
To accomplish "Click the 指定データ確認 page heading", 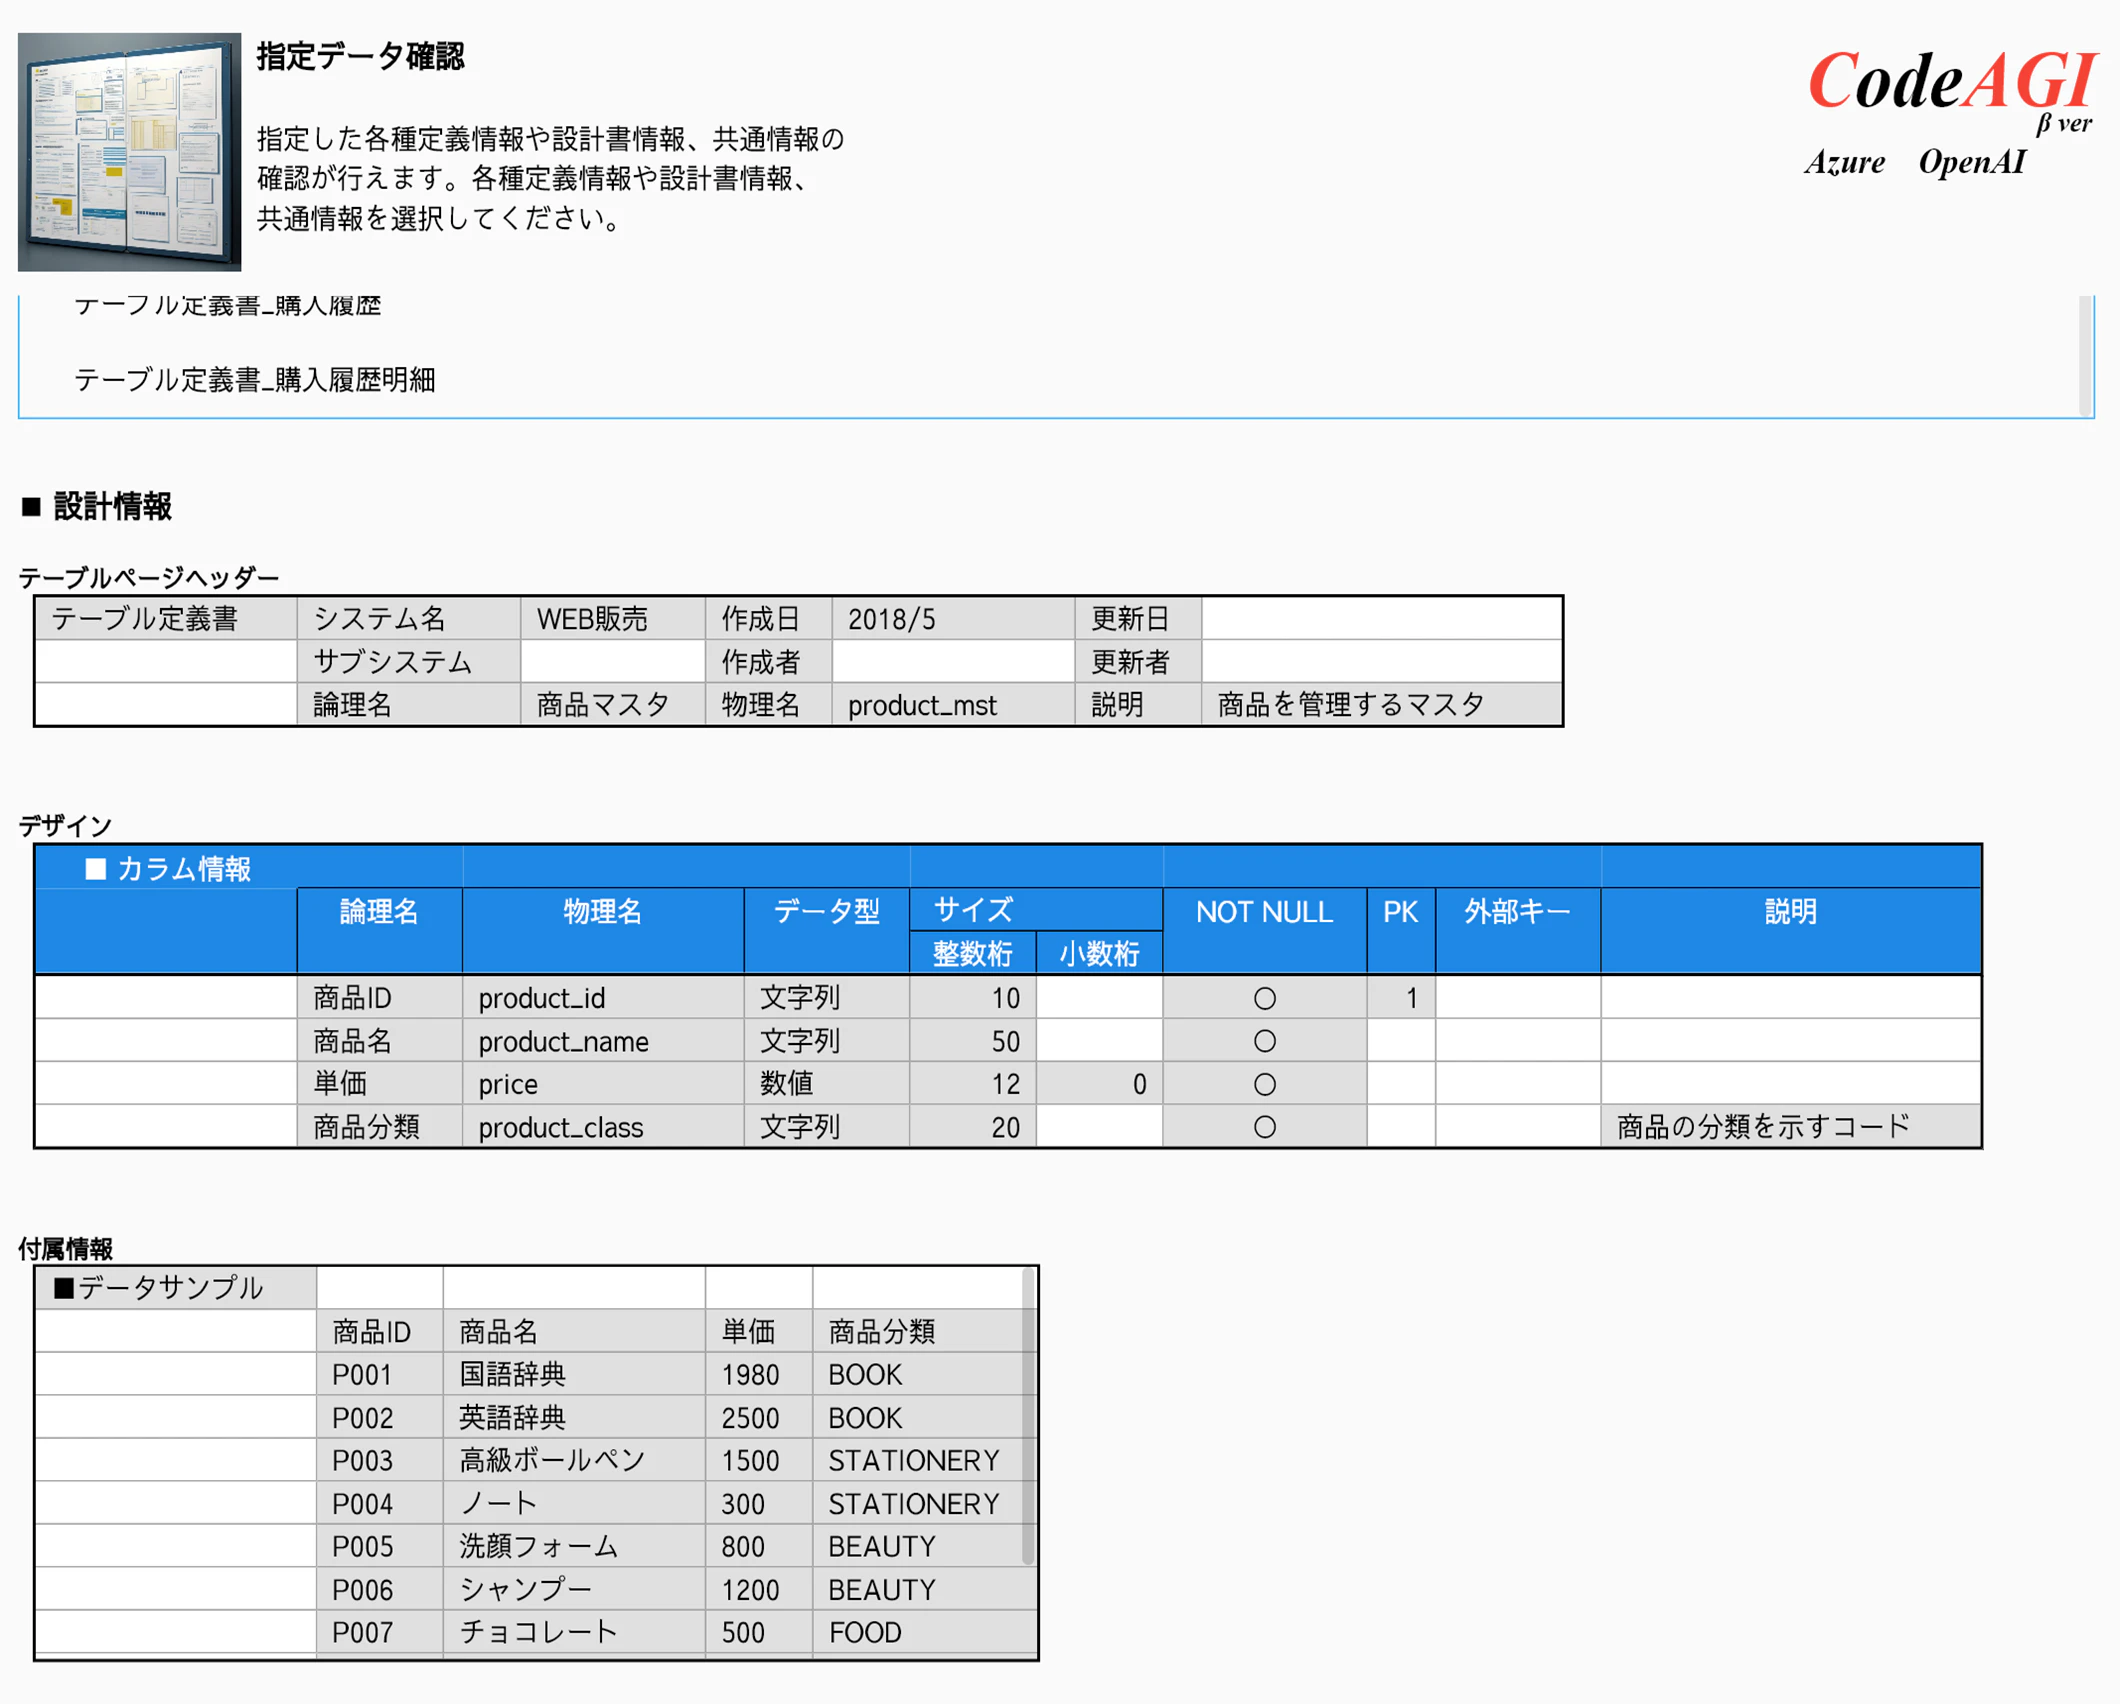I will [x=360, y=56].
